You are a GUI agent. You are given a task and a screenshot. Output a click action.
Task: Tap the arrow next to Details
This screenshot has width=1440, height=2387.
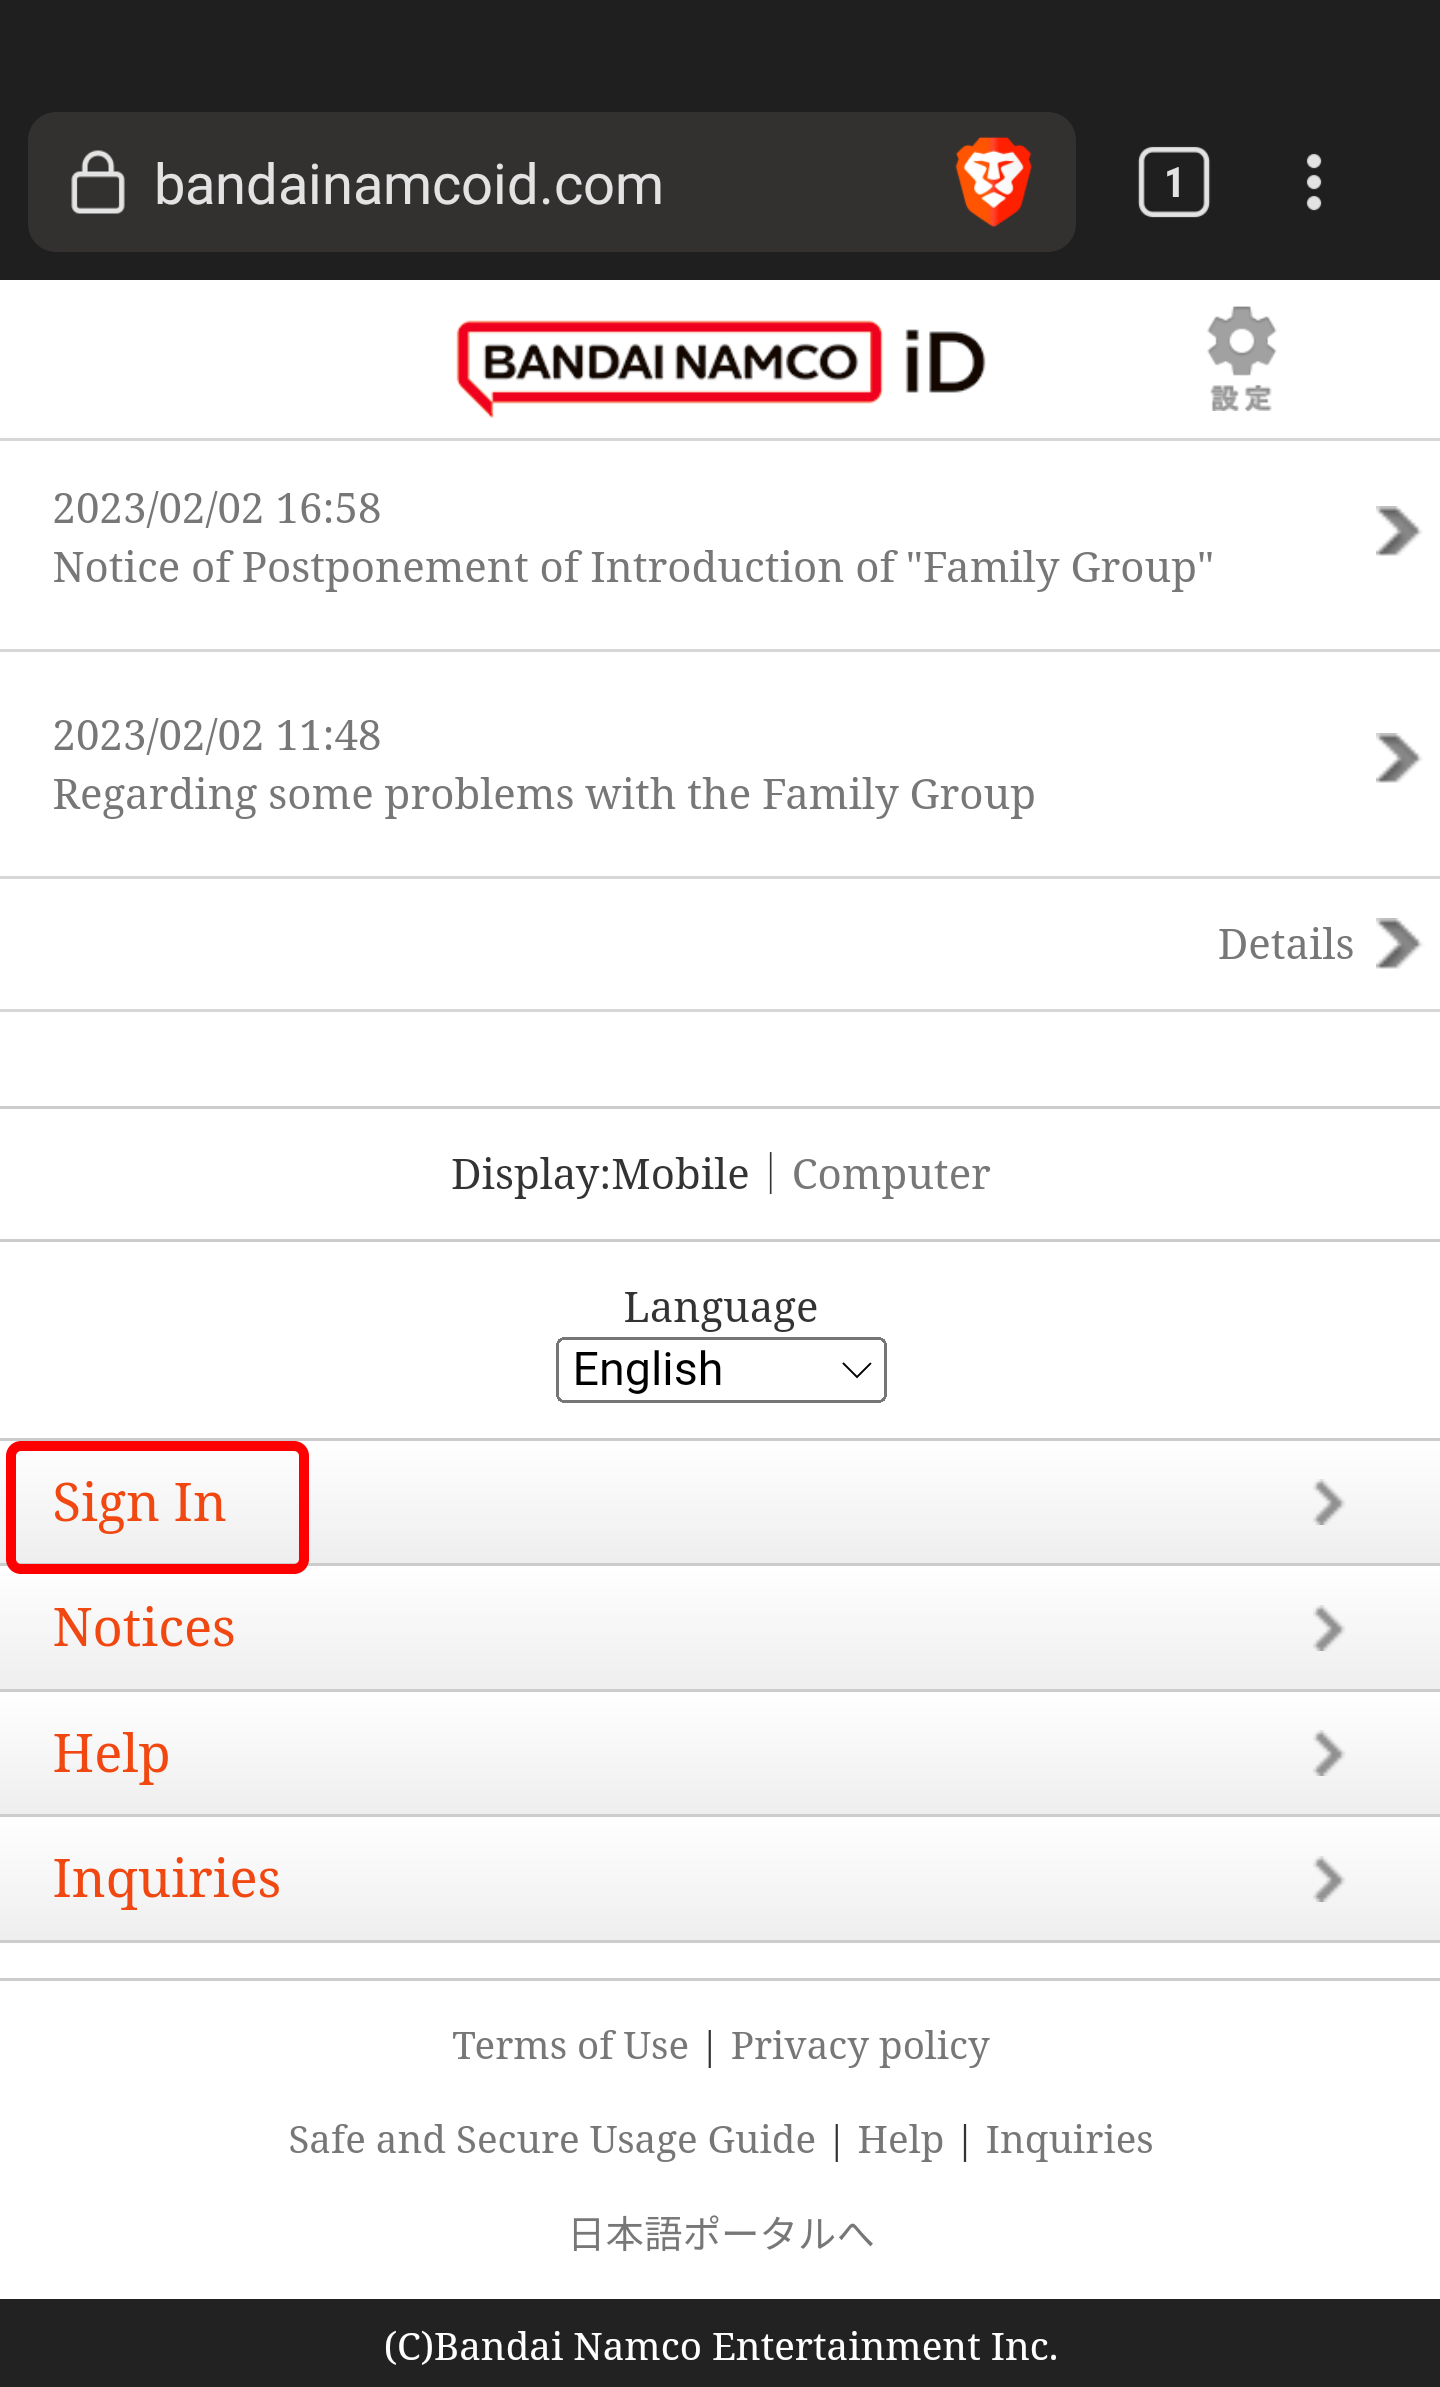pos(1397,944)
